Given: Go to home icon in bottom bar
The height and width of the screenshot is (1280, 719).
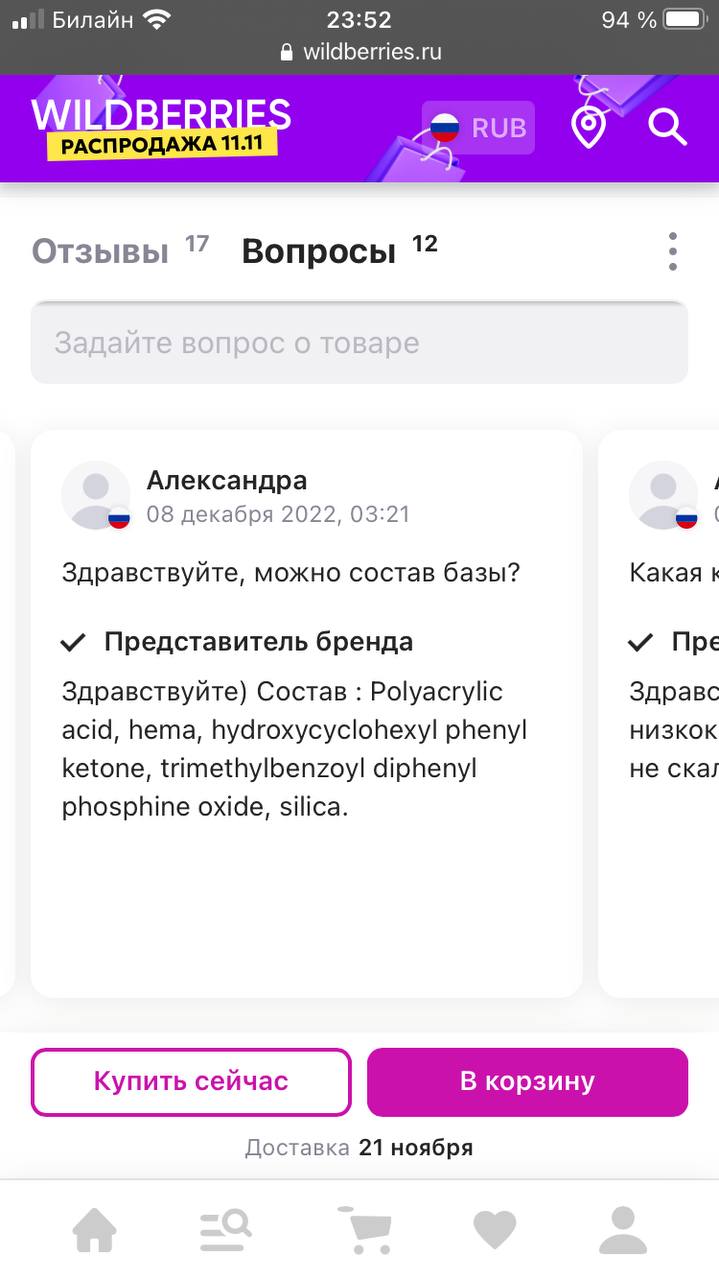Looking at the screenshot, I should click(x=95, y=1230).
